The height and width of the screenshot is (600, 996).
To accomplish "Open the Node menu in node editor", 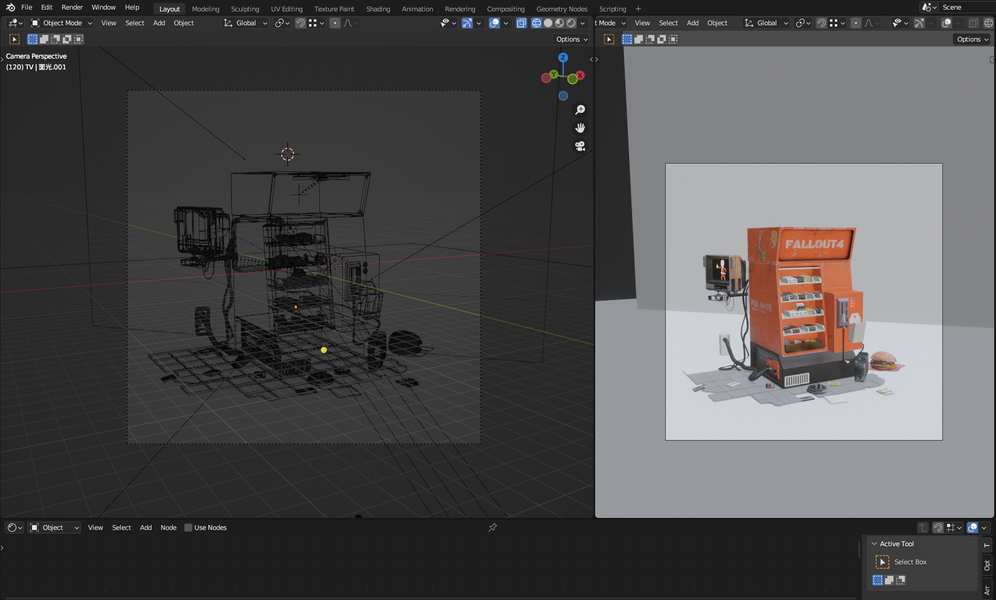I will (x=168, y=528).
